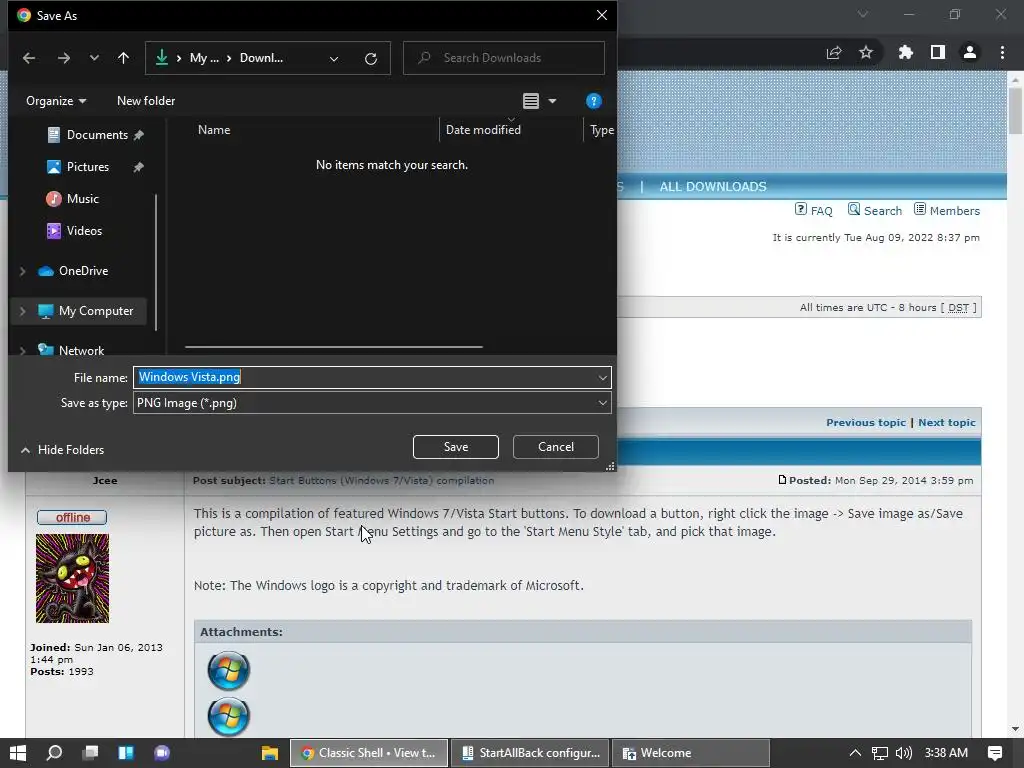Expand the My Computer tree node
The width and height of the screenshot is (1024, 768).
(23, 312)
